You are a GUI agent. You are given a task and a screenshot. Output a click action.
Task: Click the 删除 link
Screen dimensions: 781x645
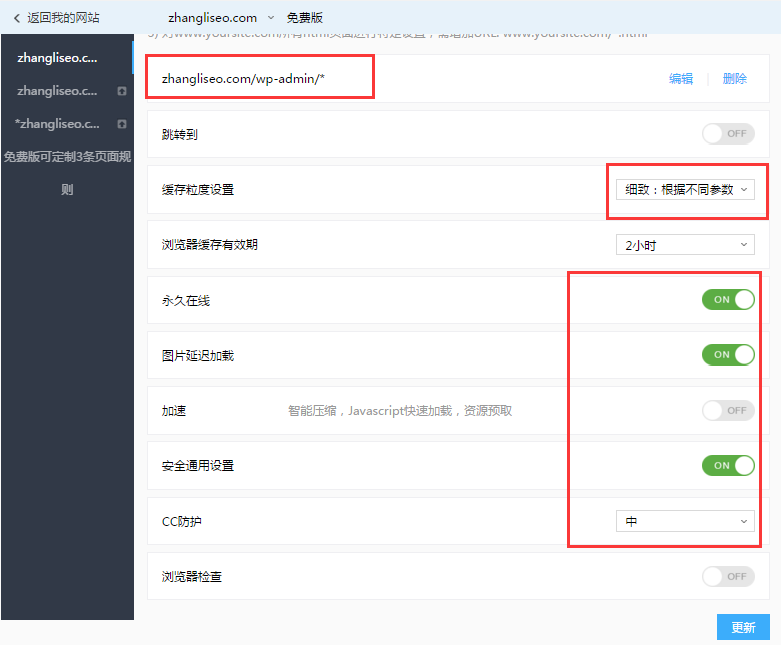click(735, 79)
